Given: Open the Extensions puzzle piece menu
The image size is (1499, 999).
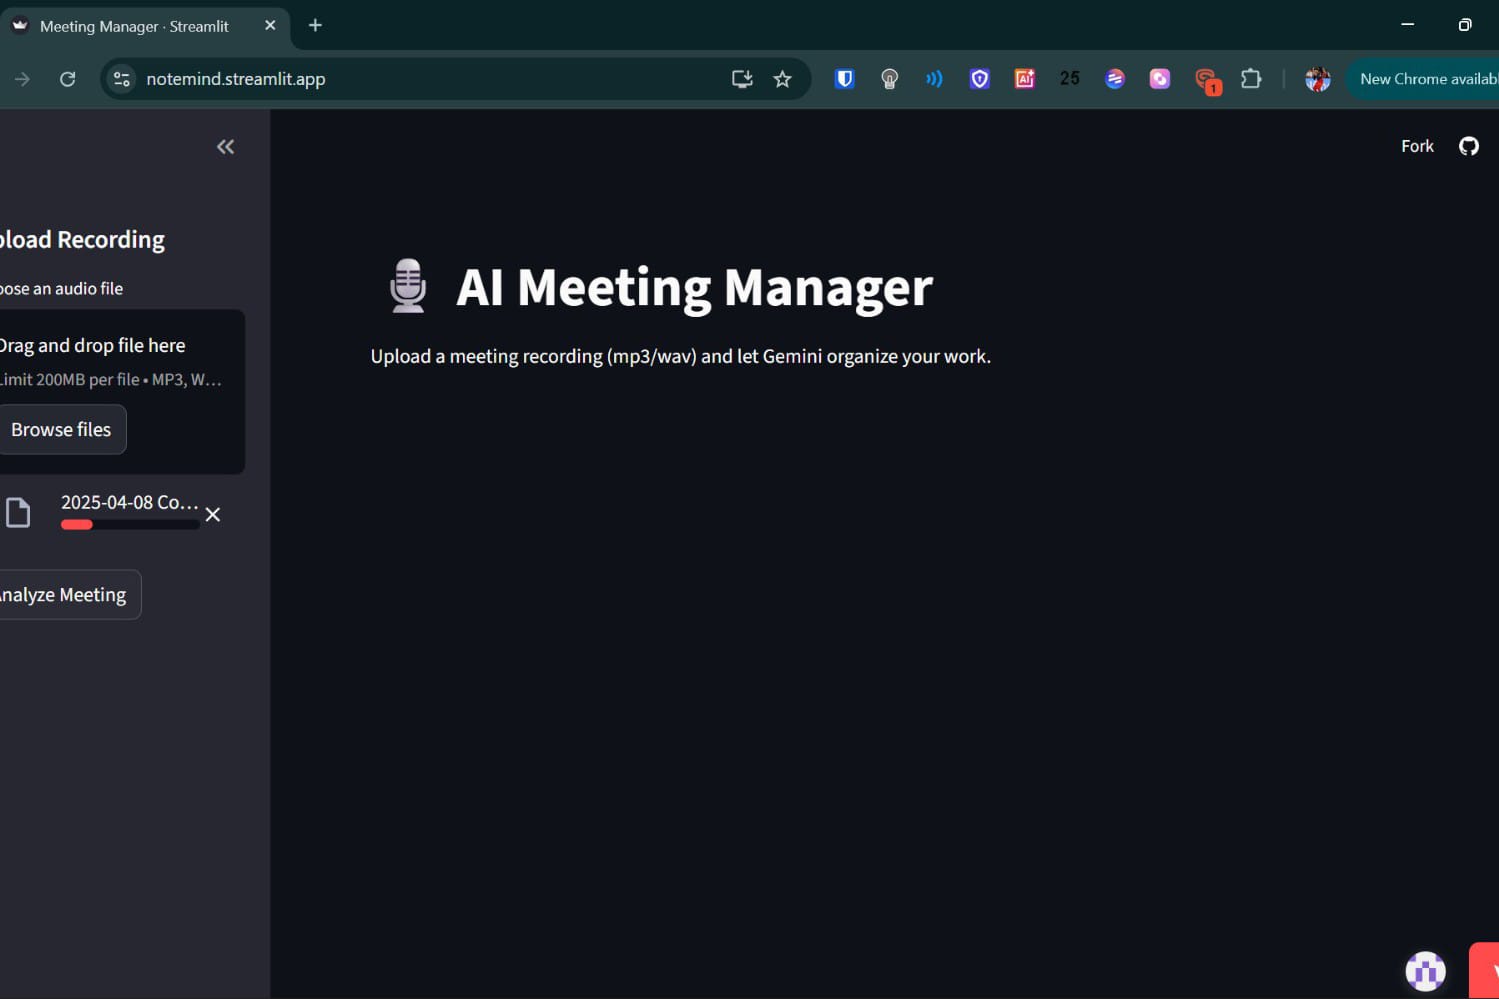Looking at the screenshot, I should tap(1251, 79).
